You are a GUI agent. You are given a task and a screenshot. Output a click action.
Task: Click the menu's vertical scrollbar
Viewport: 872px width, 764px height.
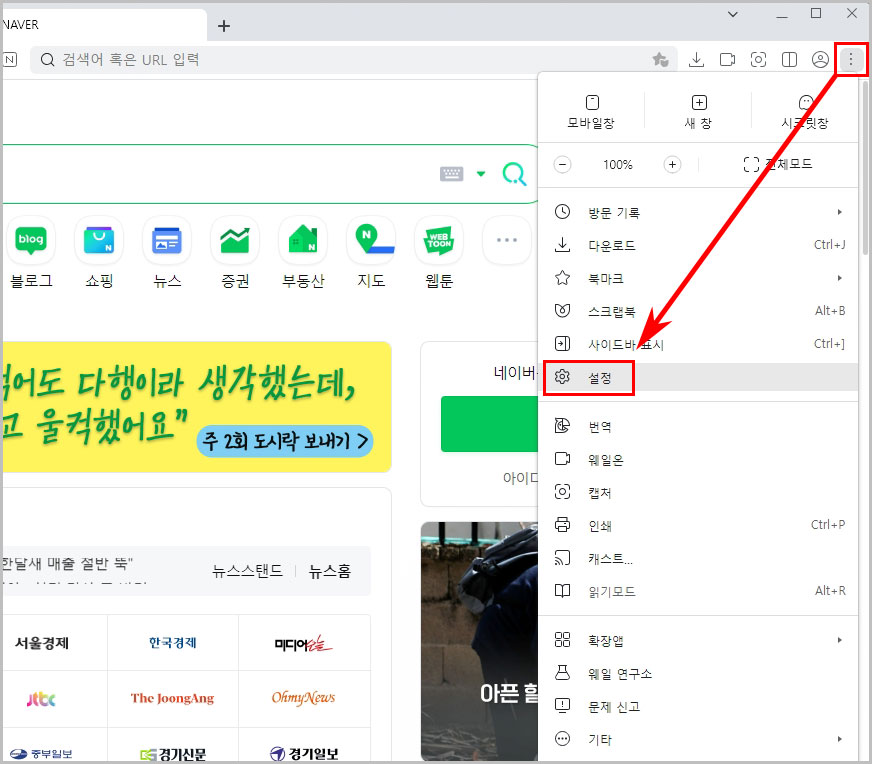pyautogui.click(x=864, y=167)
